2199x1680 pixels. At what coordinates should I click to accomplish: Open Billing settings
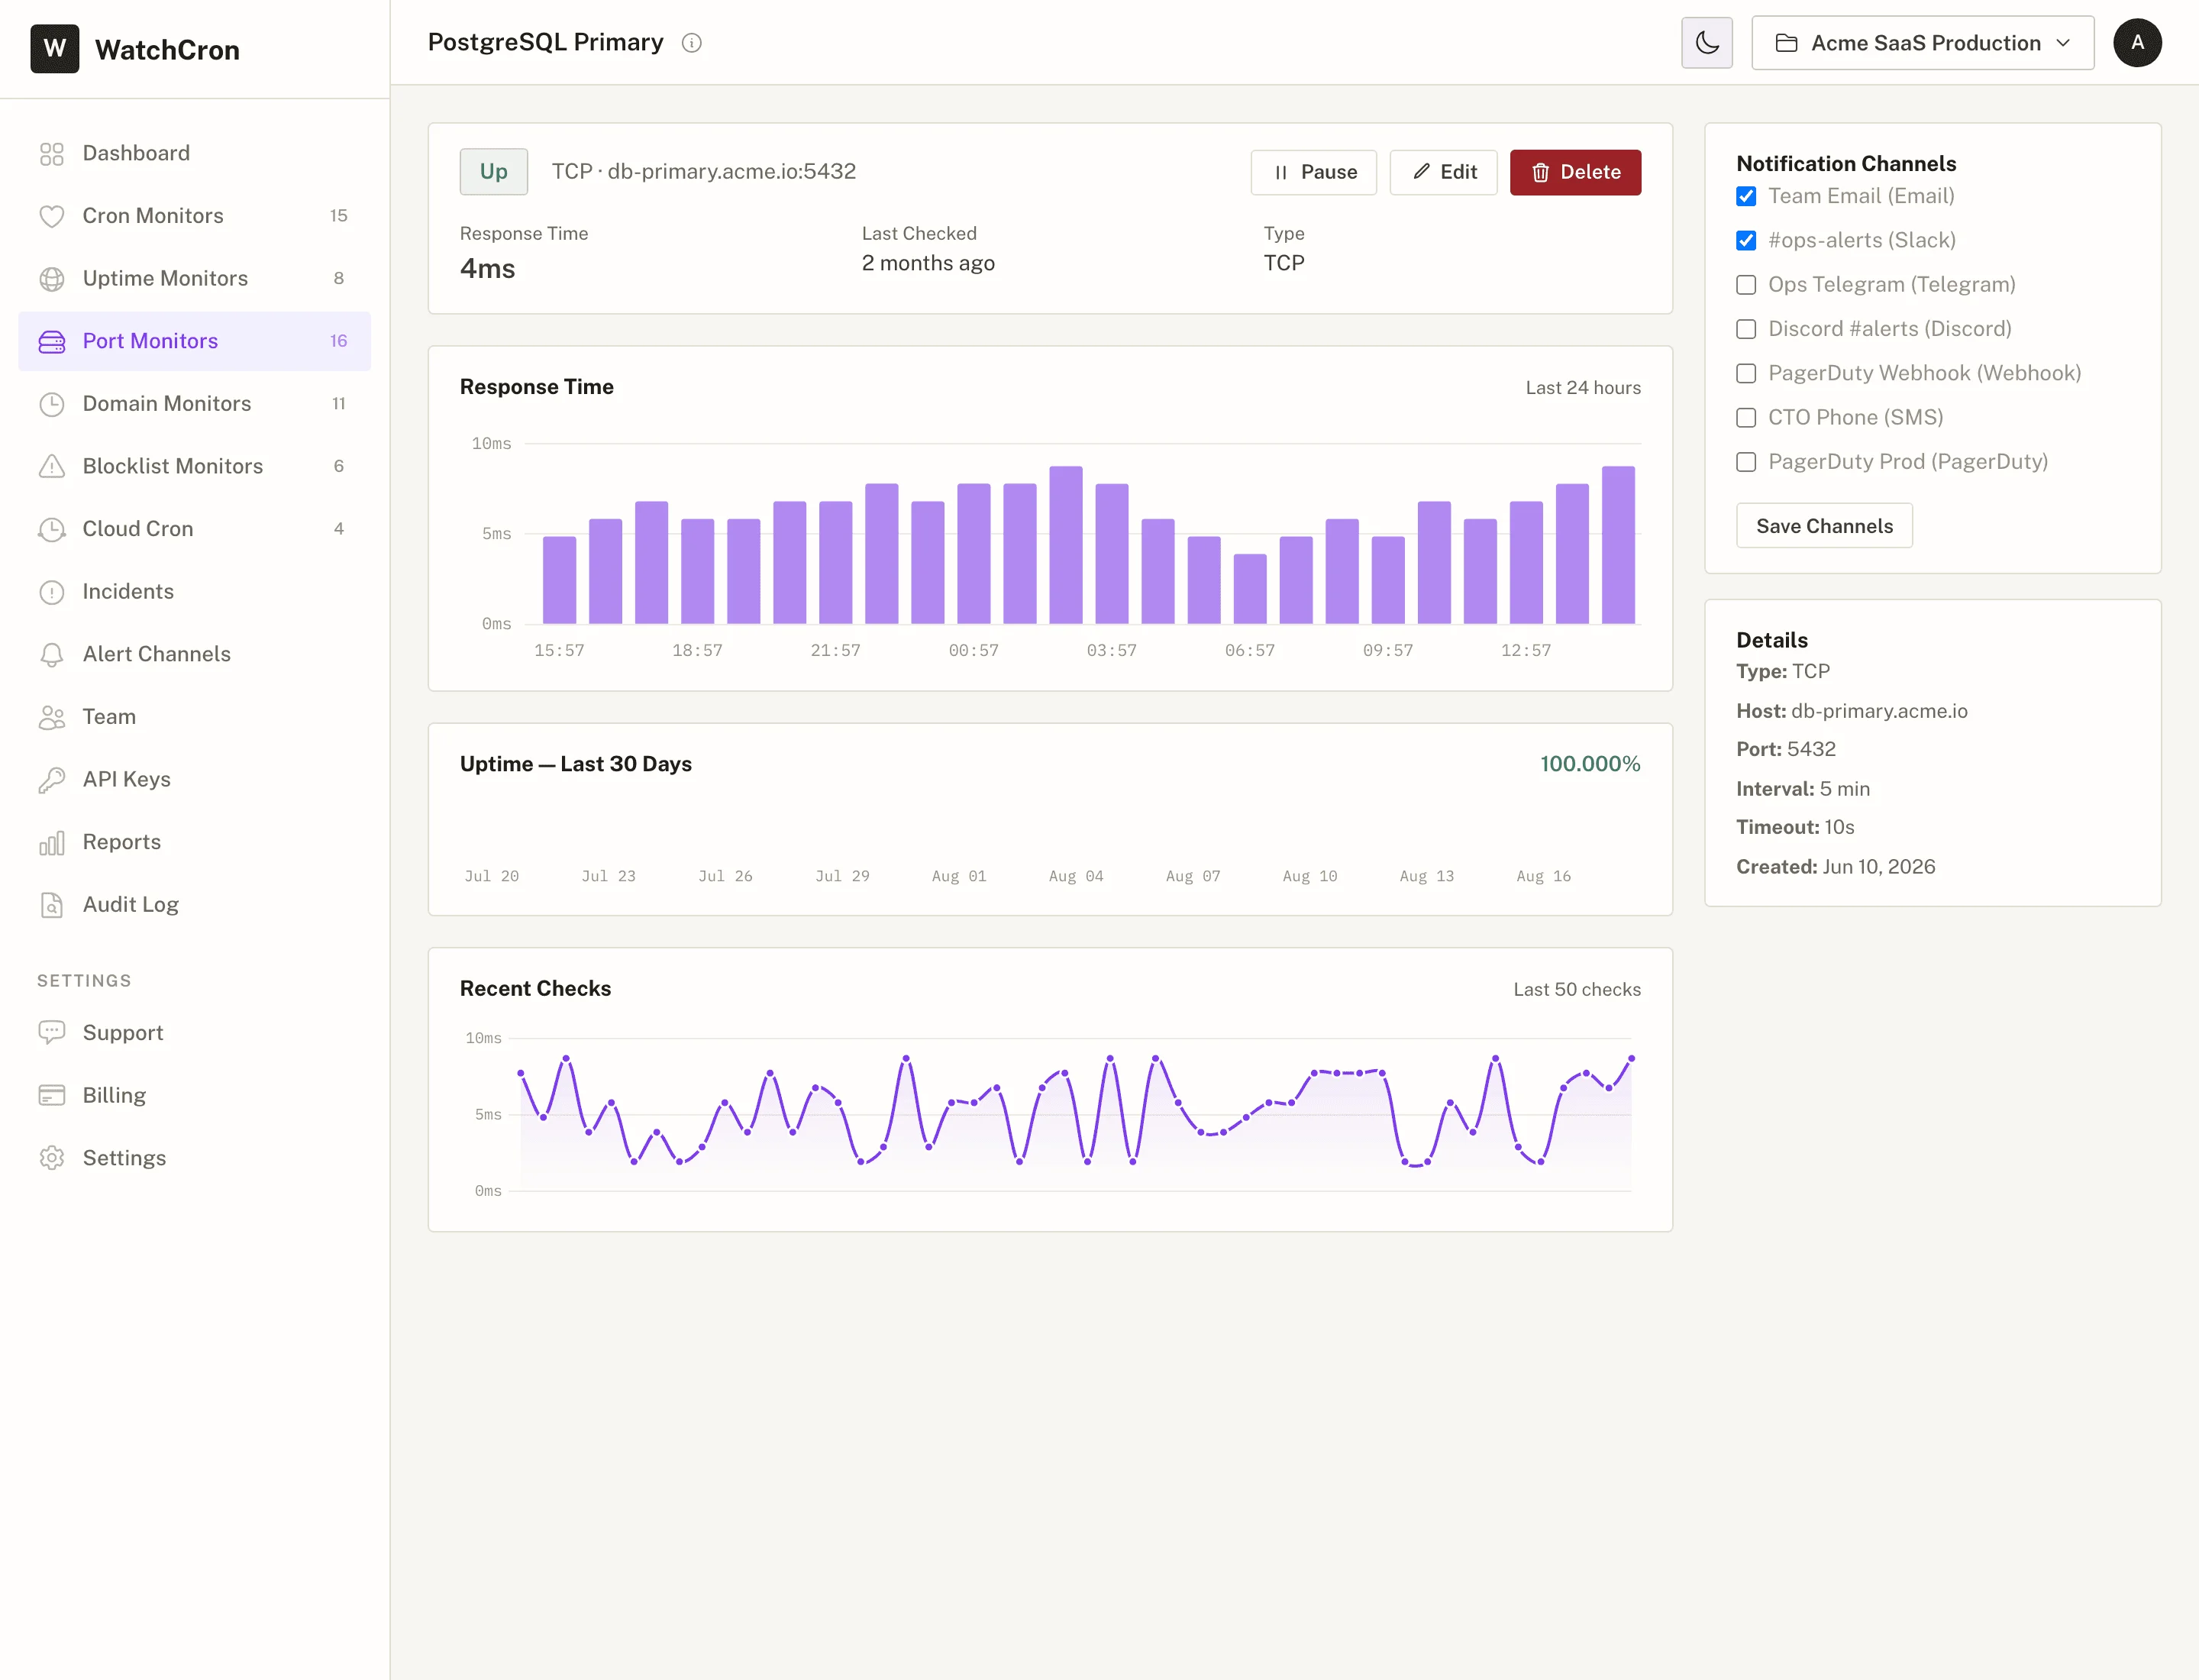coord(194,1095)
